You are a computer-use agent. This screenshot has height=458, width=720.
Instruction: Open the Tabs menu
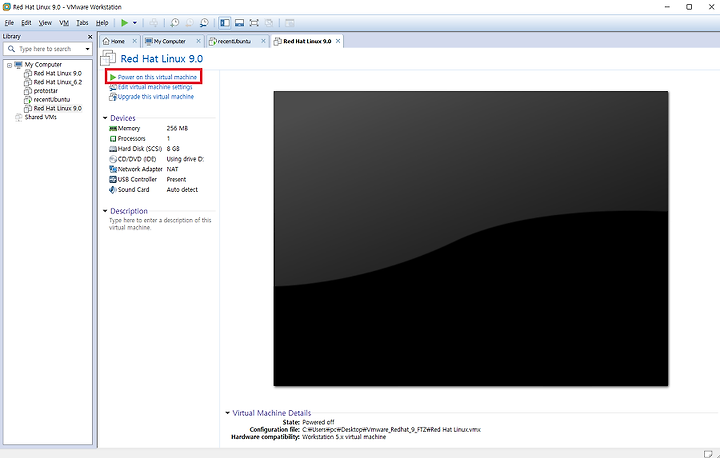[82, 23]
